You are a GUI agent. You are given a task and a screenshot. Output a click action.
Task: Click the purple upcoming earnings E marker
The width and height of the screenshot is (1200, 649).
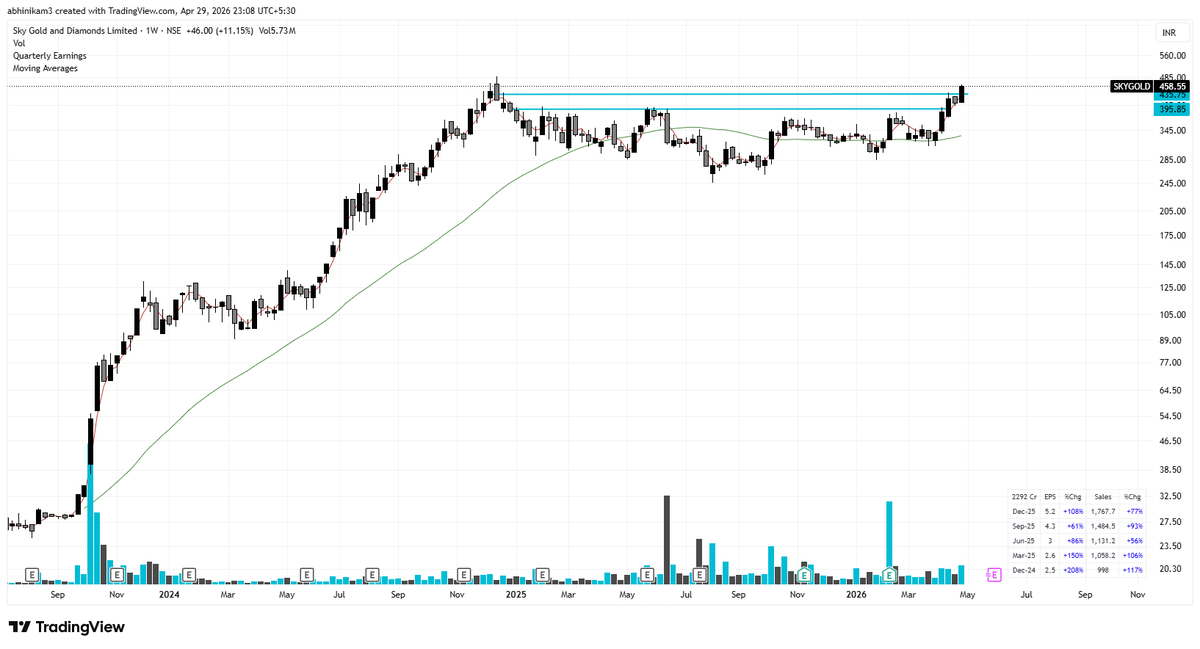[994, 575]
